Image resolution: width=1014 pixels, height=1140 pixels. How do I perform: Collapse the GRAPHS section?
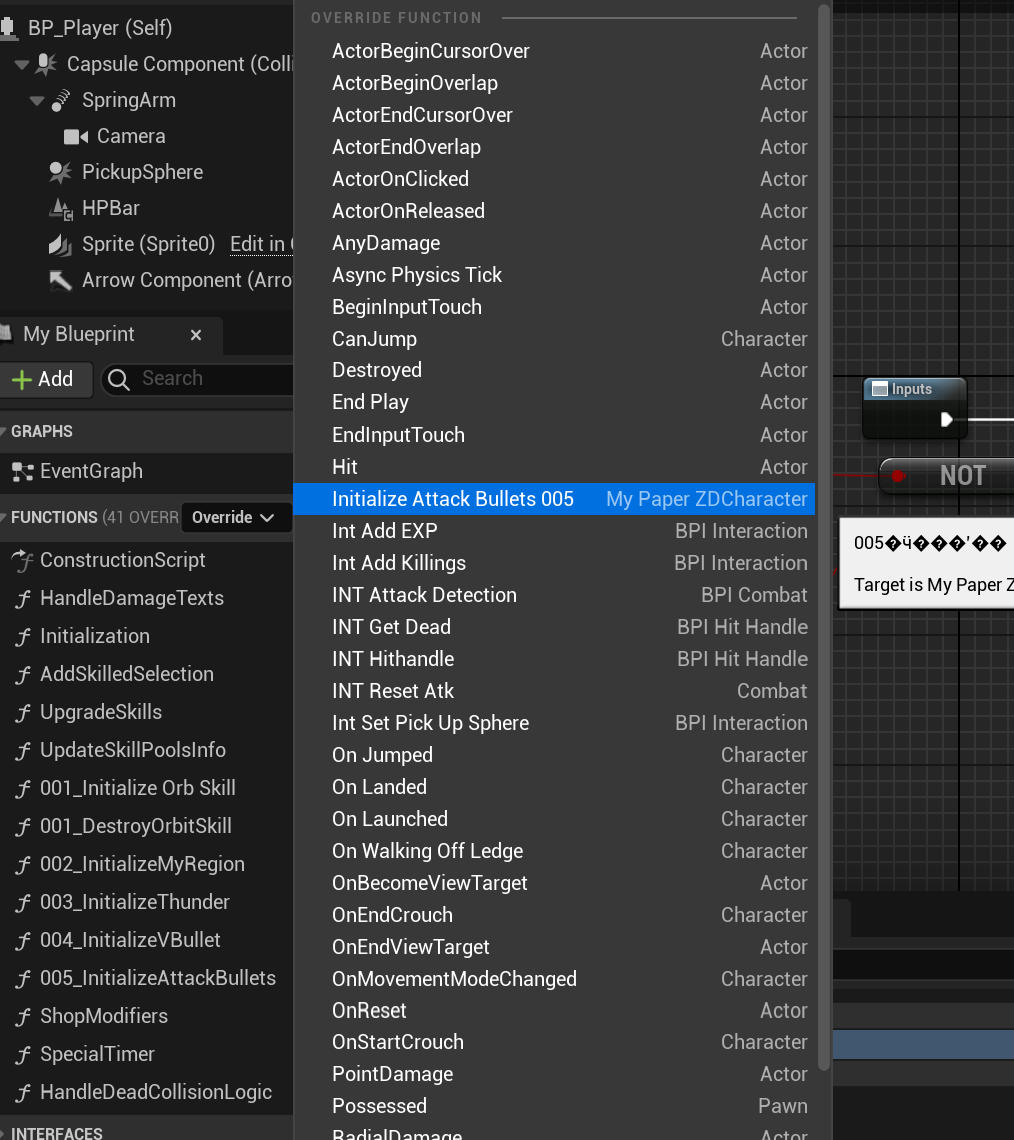[x=4, y=432]
